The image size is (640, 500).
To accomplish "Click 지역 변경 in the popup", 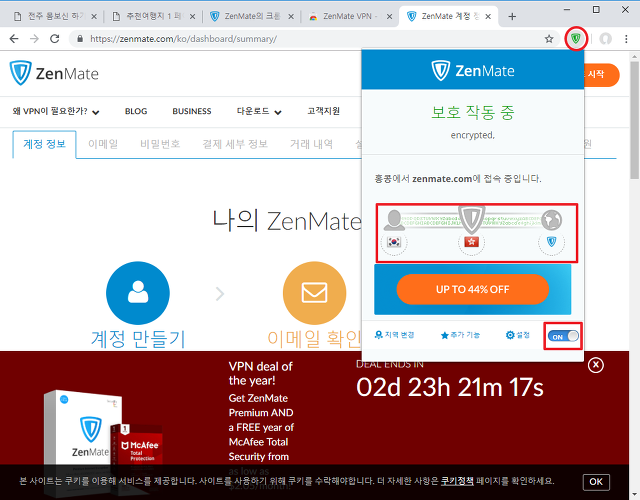I will click(394, 335).
